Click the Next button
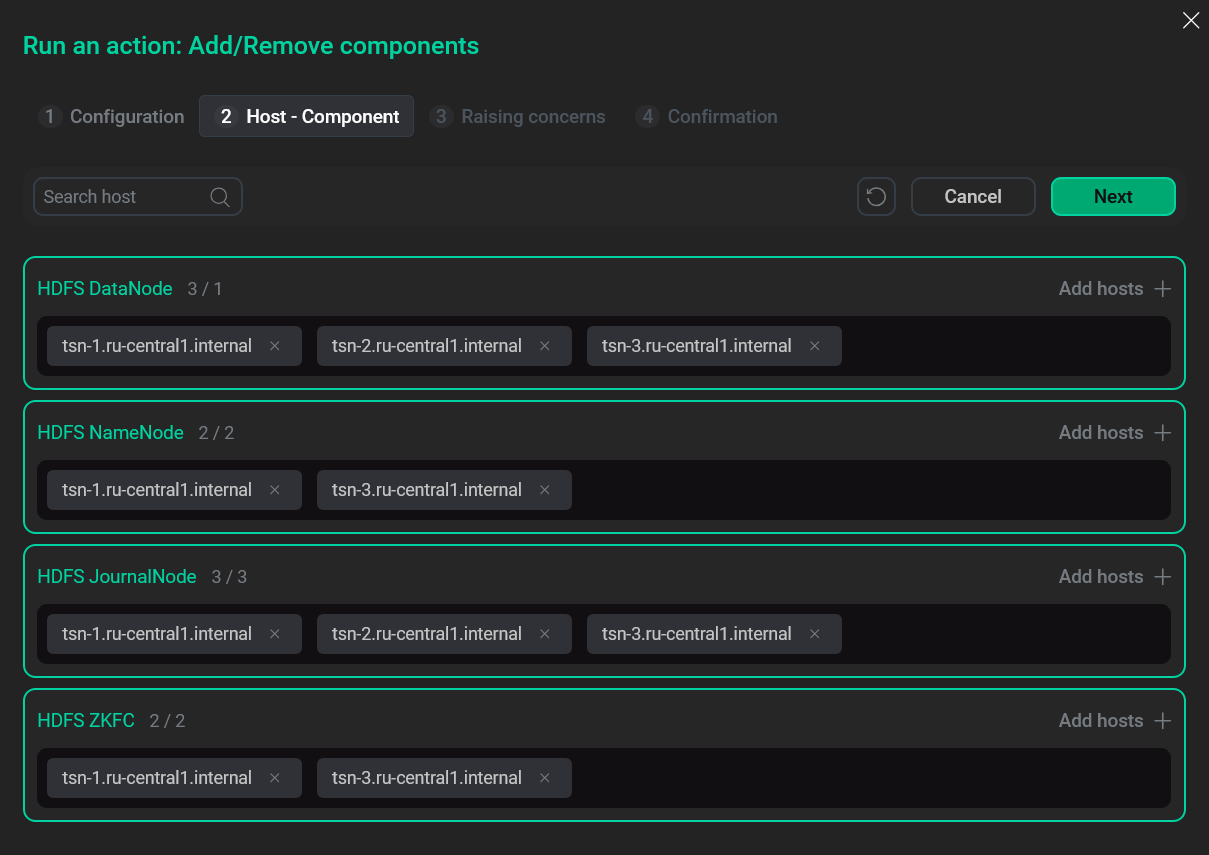Screen dimensions: 1209x855 [x=1113, y=196]
